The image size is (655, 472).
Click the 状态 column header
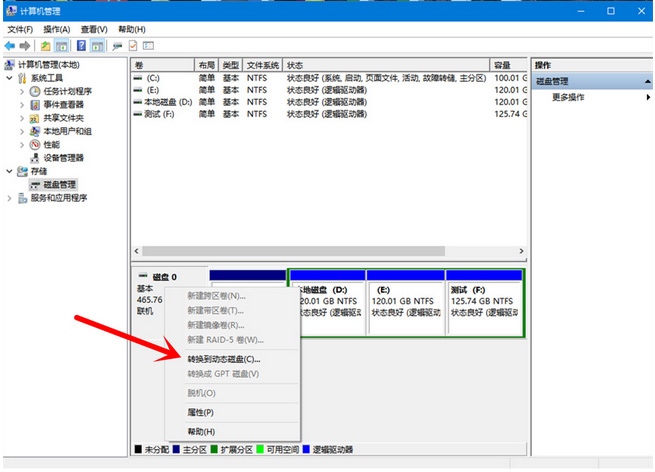tap(296, 65)
